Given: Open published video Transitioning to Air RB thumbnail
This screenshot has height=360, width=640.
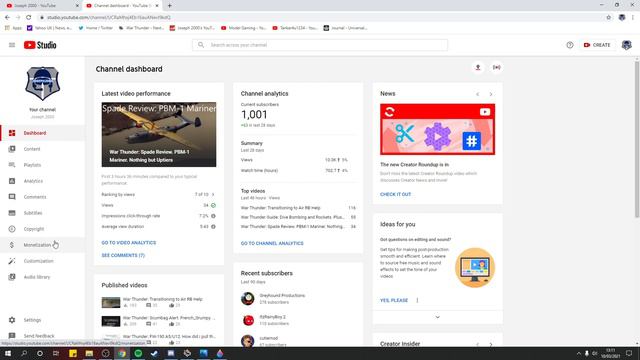Looking at the screenshot, I should click(x=111, y=302).
